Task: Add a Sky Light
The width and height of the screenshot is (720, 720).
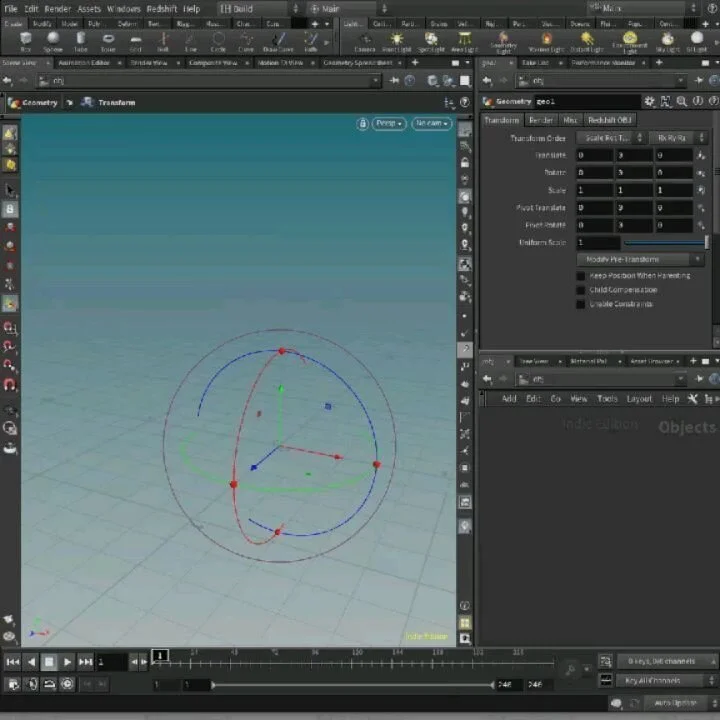Action: [x=667, y=41]
